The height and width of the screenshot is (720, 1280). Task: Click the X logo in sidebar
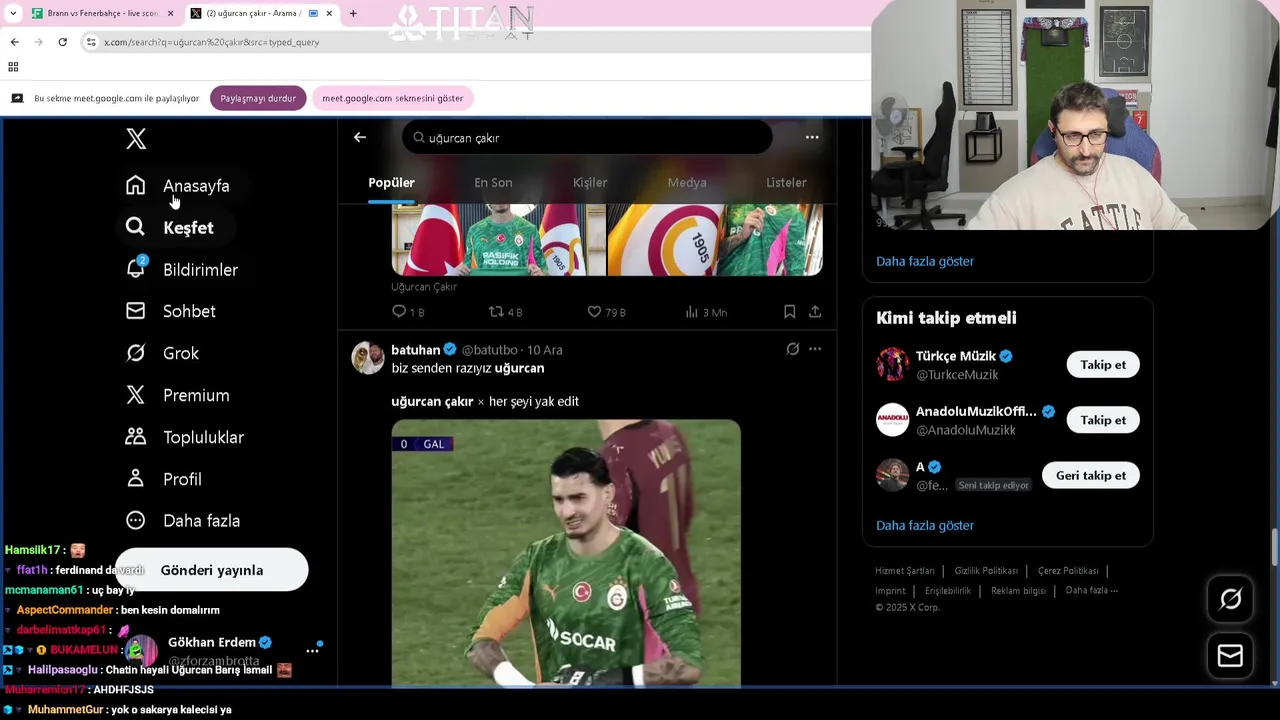136,139
